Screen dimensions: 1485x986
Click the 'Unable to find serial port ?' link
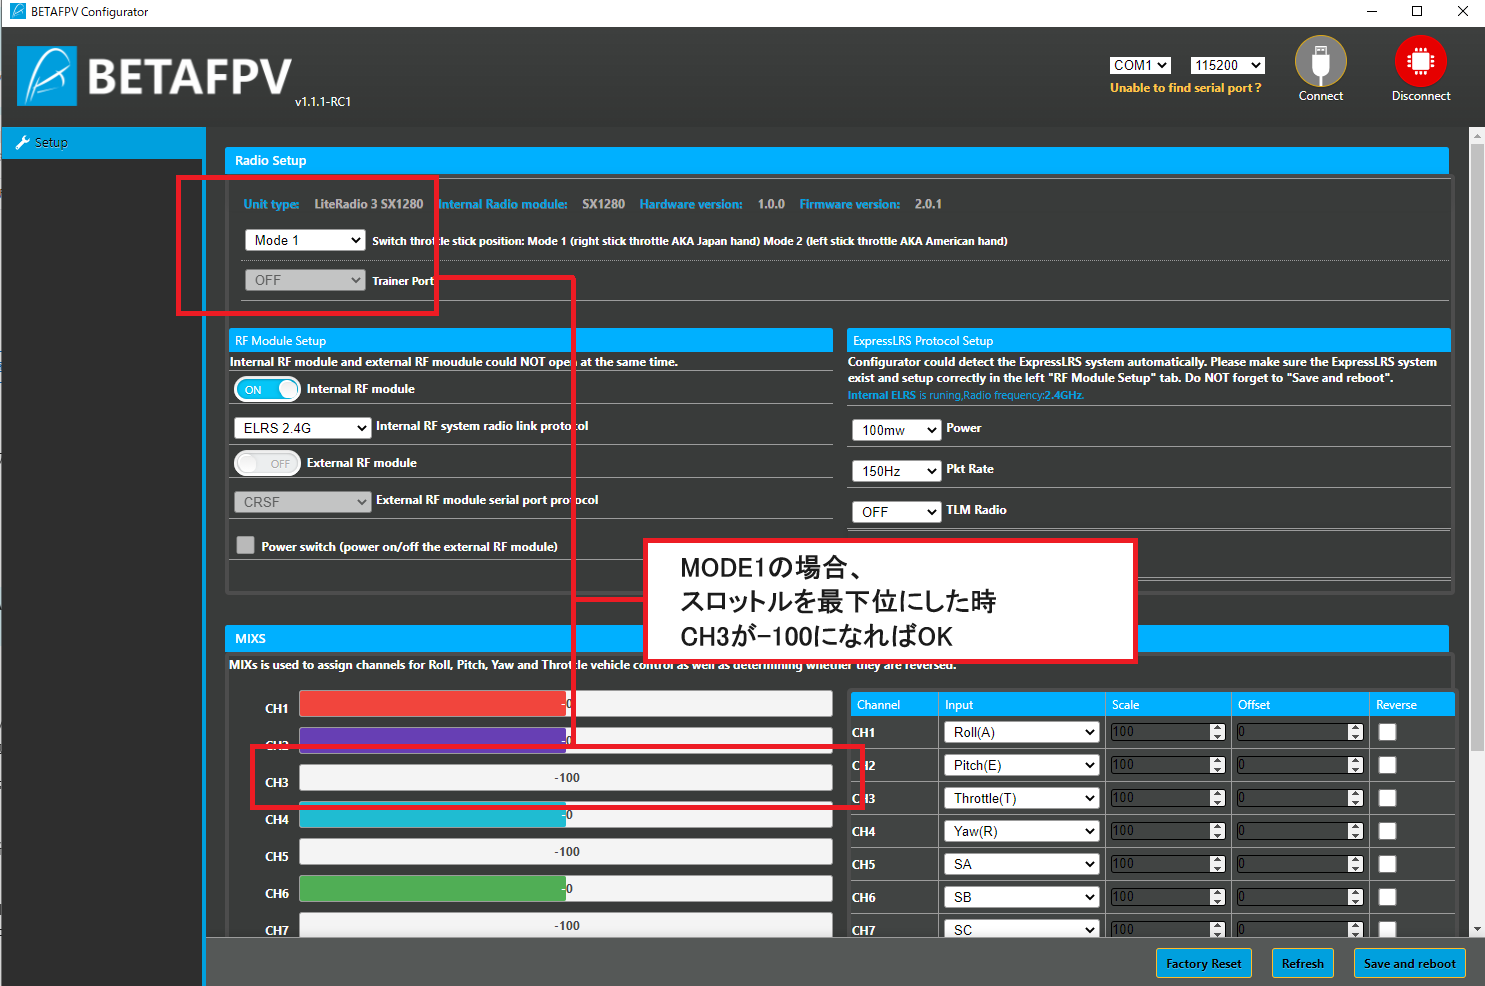click(1185, 88)
